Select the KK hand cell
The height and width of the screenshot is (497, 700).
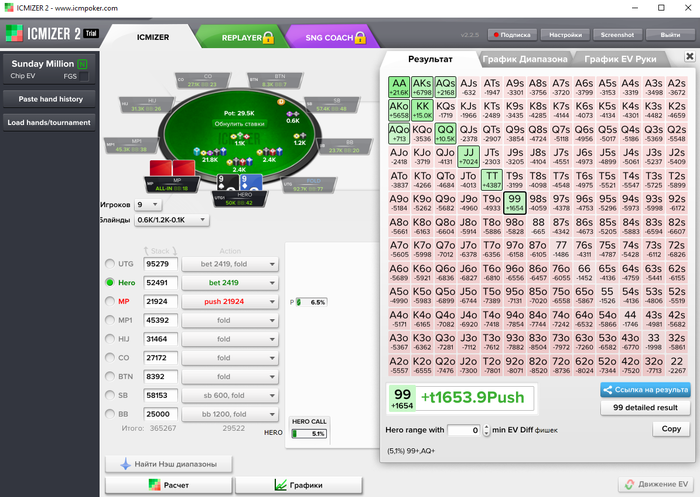422,110
